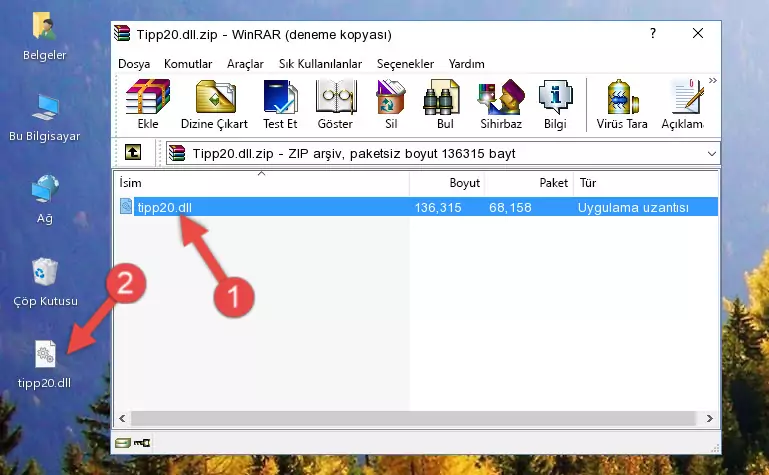The image size is (769, 475).
Task: Sort by the İsim column header
Action: (262, 183)
